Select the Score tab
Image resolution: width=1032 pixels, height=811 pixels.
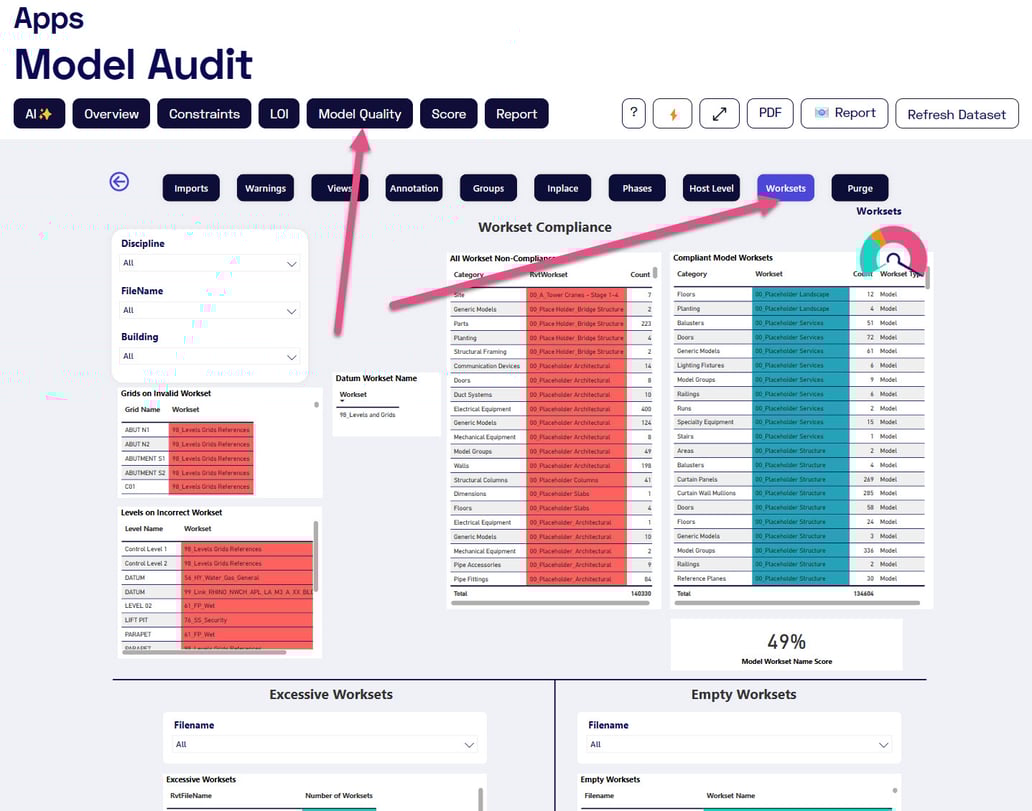(x=448, y=113)
